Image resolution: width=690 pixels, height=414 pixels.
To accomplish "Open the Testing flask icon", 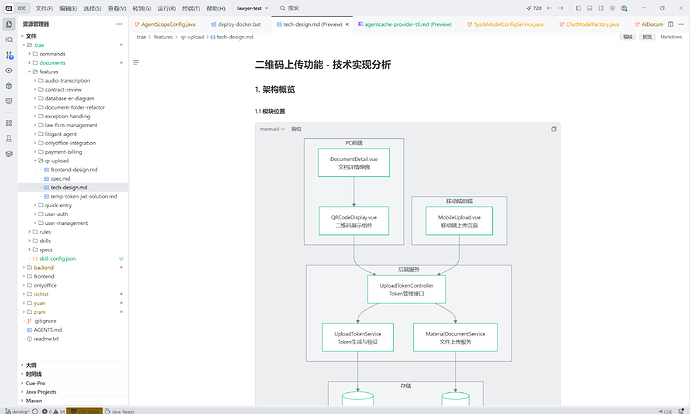I will coord(9,139).
